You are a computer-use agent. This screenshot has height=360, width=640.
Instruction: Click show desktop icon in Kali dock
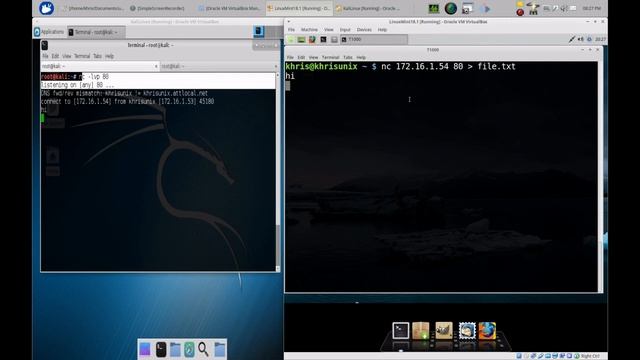(x=145, y=349)
